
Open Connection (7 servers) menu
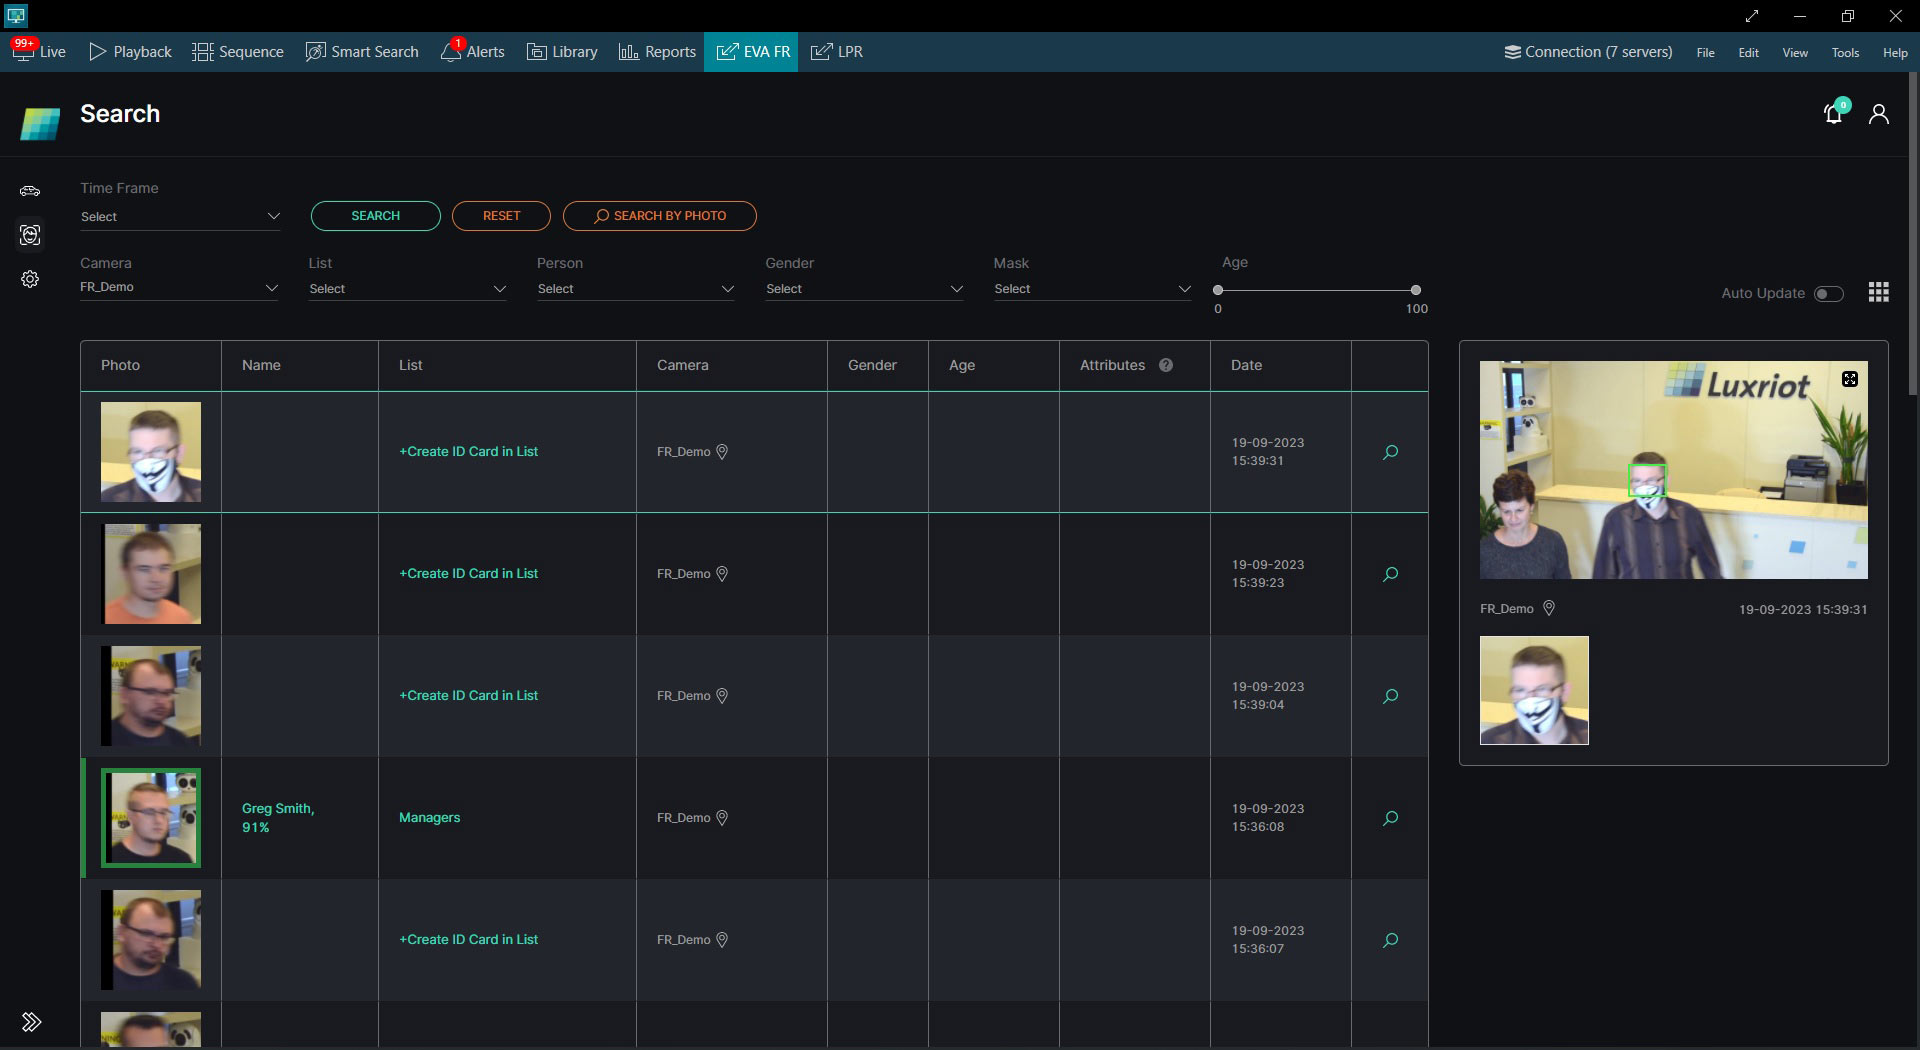1588,52
